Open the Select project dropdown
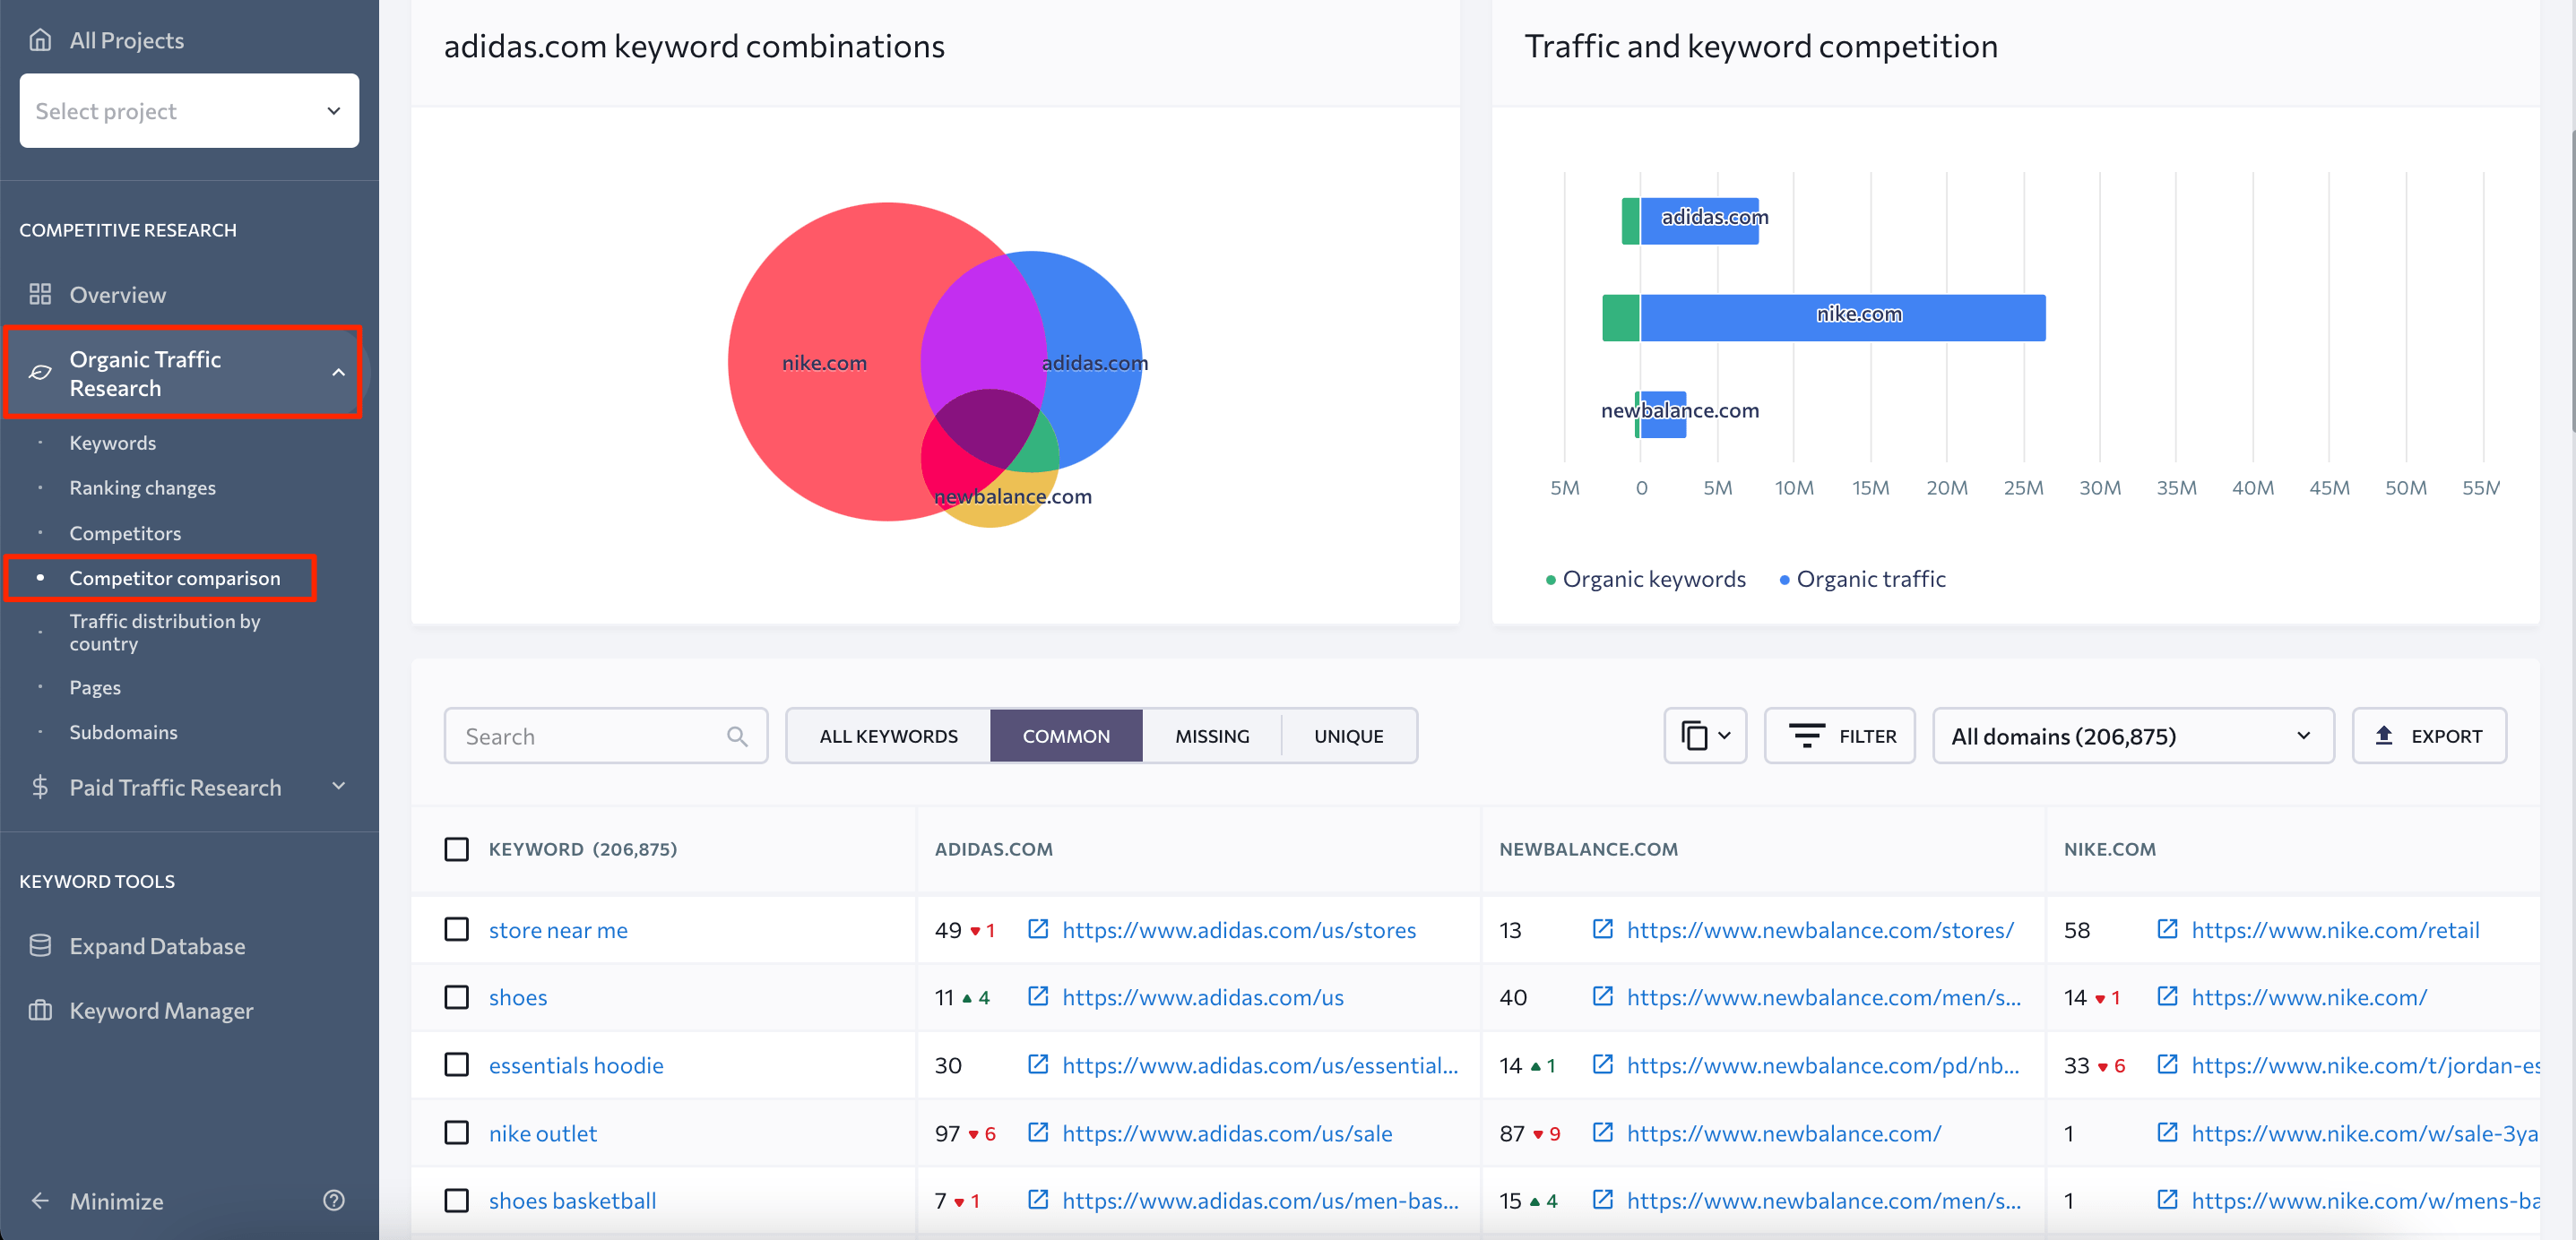This screenshot has width=2576, height=1240. tap(189, 110)
